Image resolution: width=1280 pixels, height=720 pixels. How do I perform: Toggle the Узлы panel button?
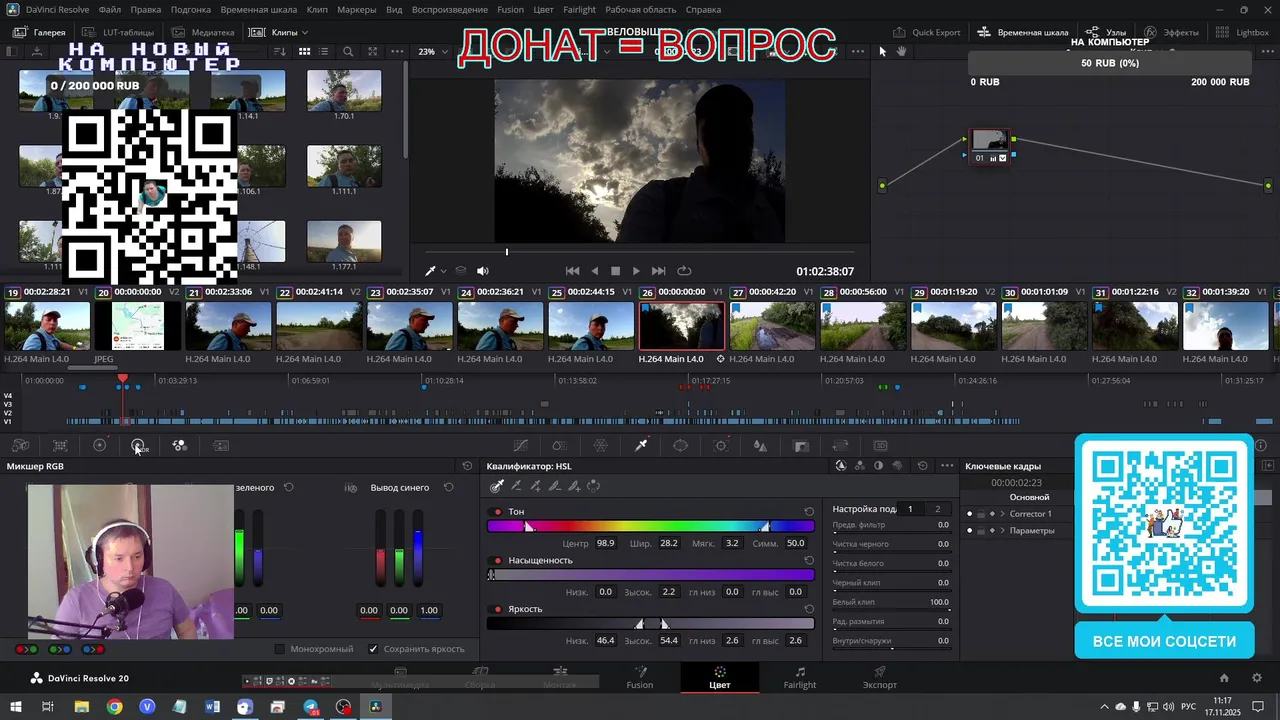1107,32
